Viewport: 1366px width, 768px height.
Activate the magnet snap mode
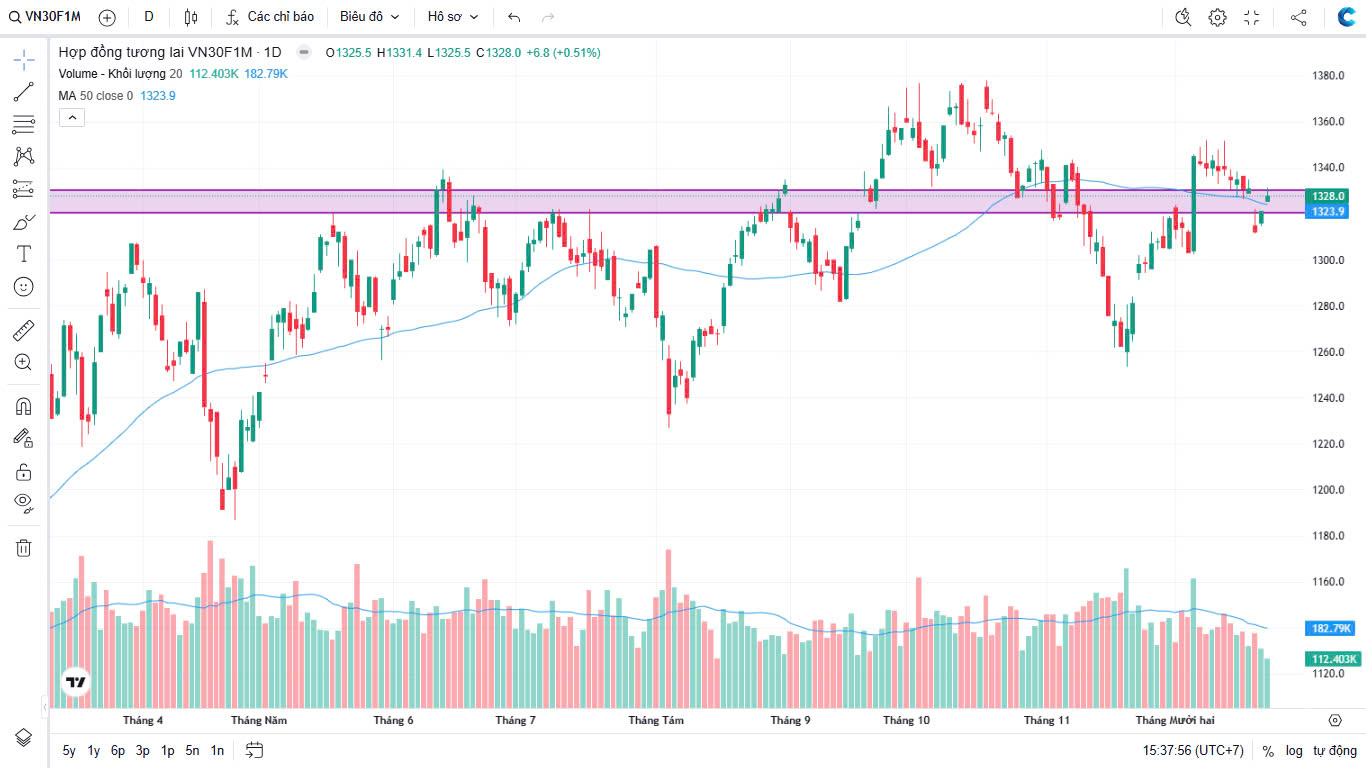[24, 406]
